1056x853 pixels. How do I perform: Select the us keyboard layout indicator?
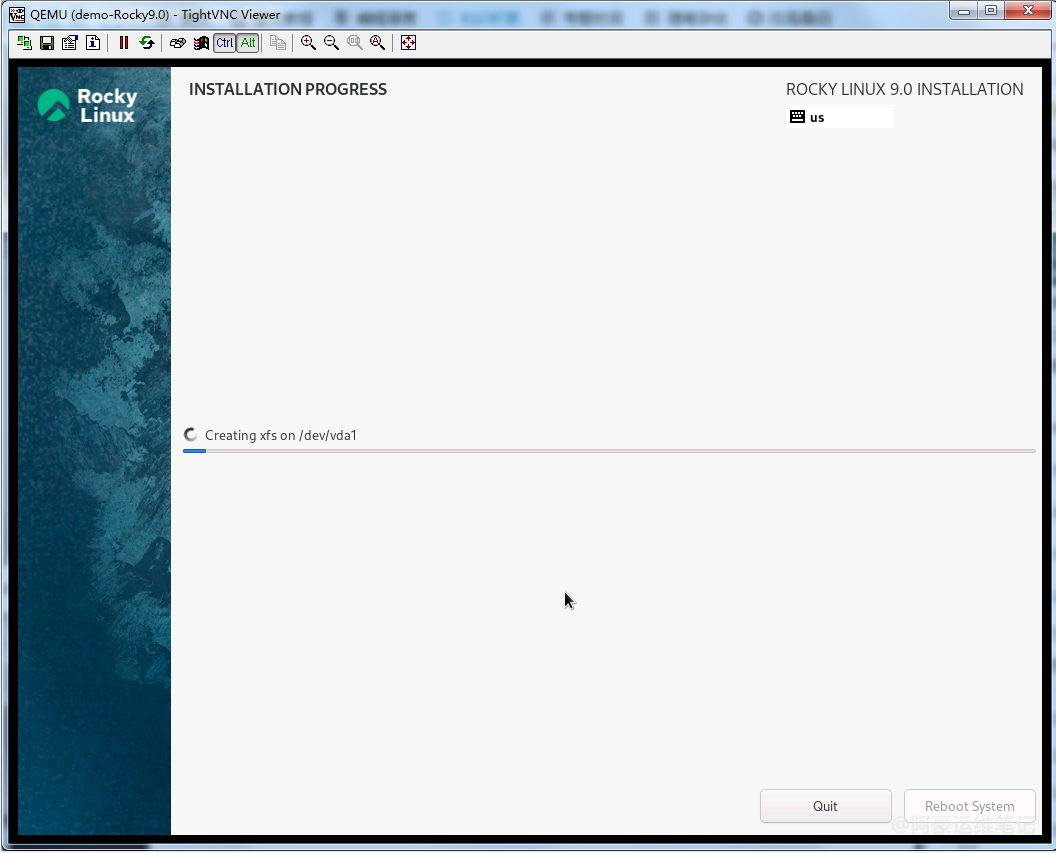840,117
